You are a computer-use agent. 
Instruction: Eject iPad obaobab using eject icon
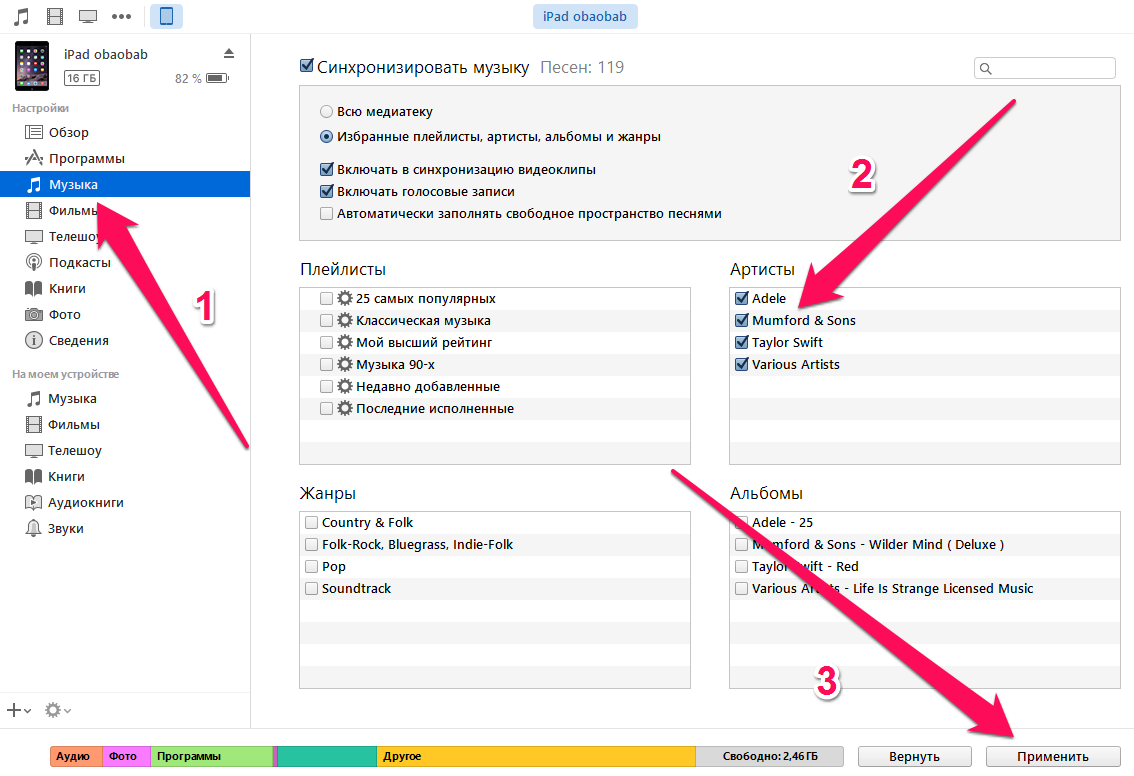[229, 53]
